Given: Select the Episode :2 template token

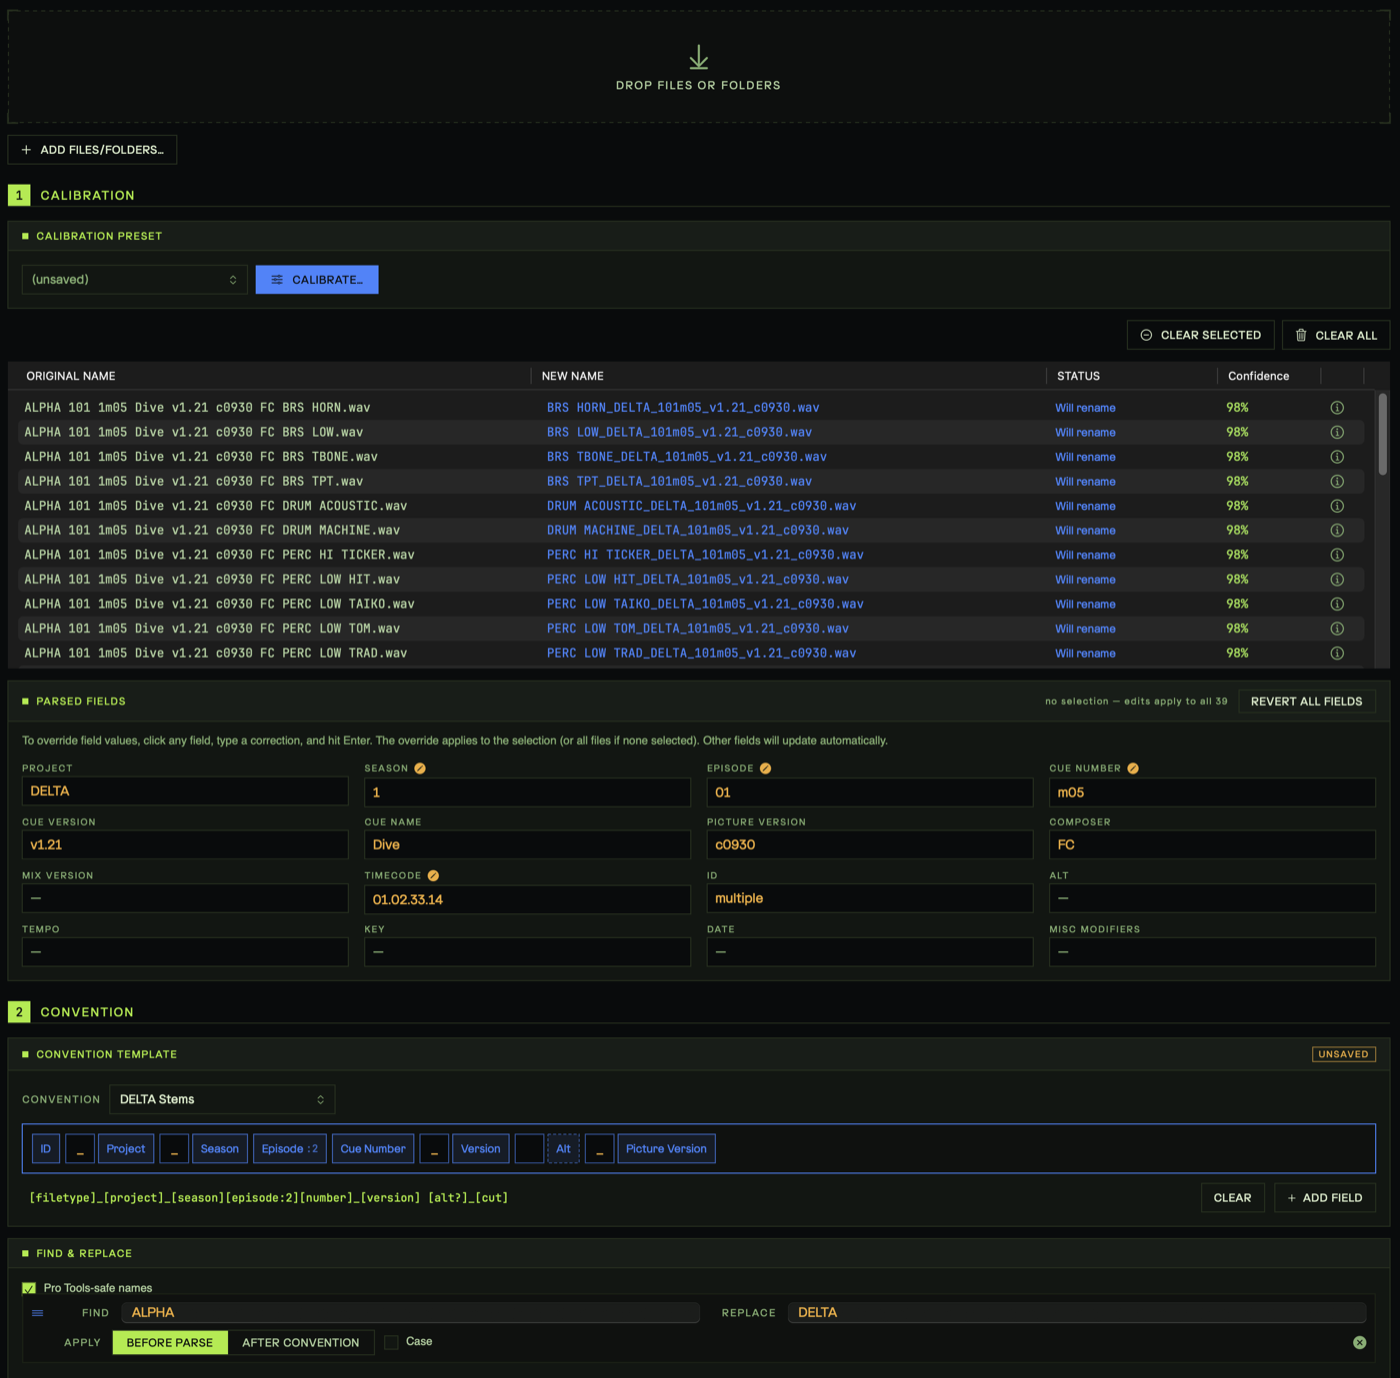Looking at the screenshot, I should click(290, 1149).
